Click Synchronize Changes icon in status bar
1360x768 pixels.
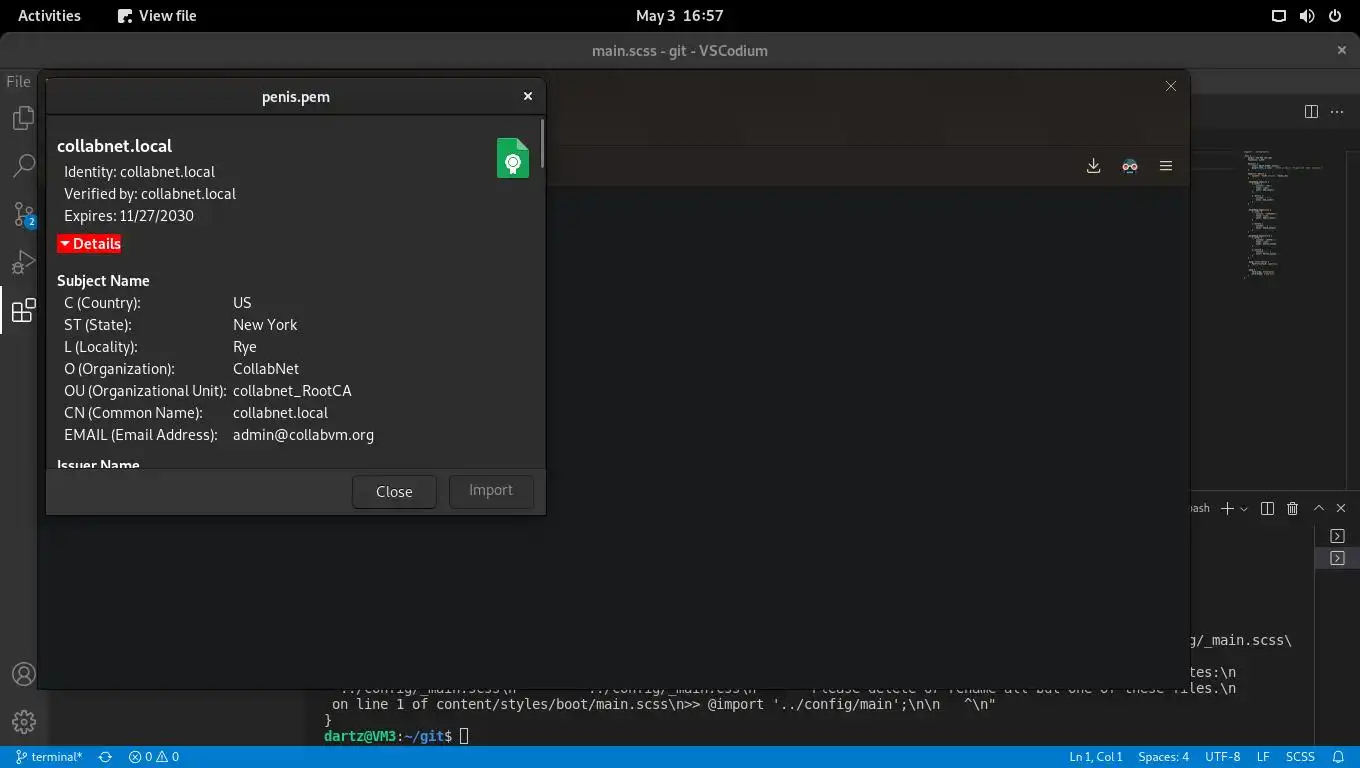coord(105,757)
